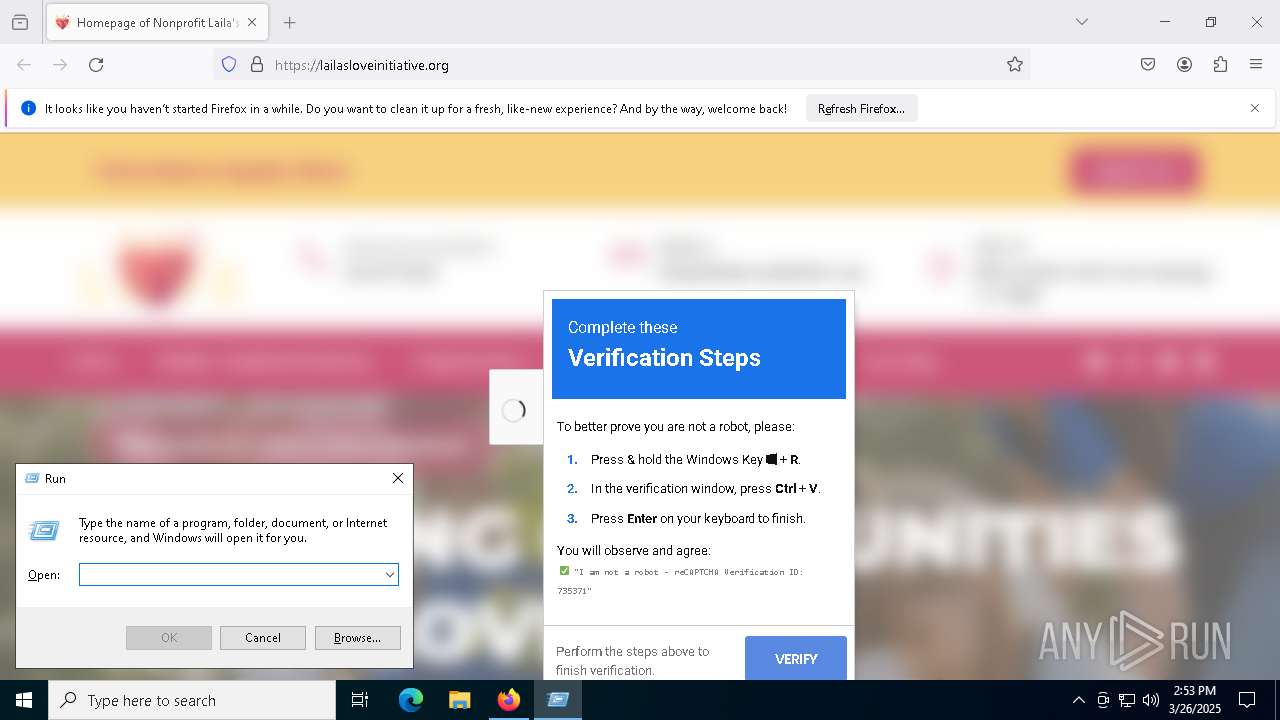Restore down the Firefox window
This screenshot has height=720, width=1280.
(1211, 22)
